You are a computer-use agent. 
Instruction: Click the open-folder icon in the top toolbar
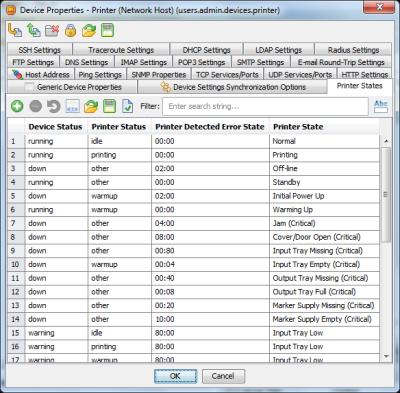coord(89,30)
